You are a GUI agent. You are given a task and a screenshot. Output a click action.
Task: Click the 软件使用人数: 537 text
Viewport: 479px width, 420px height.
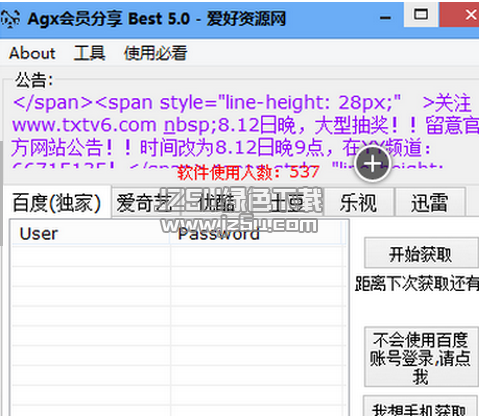pos(248,173)
